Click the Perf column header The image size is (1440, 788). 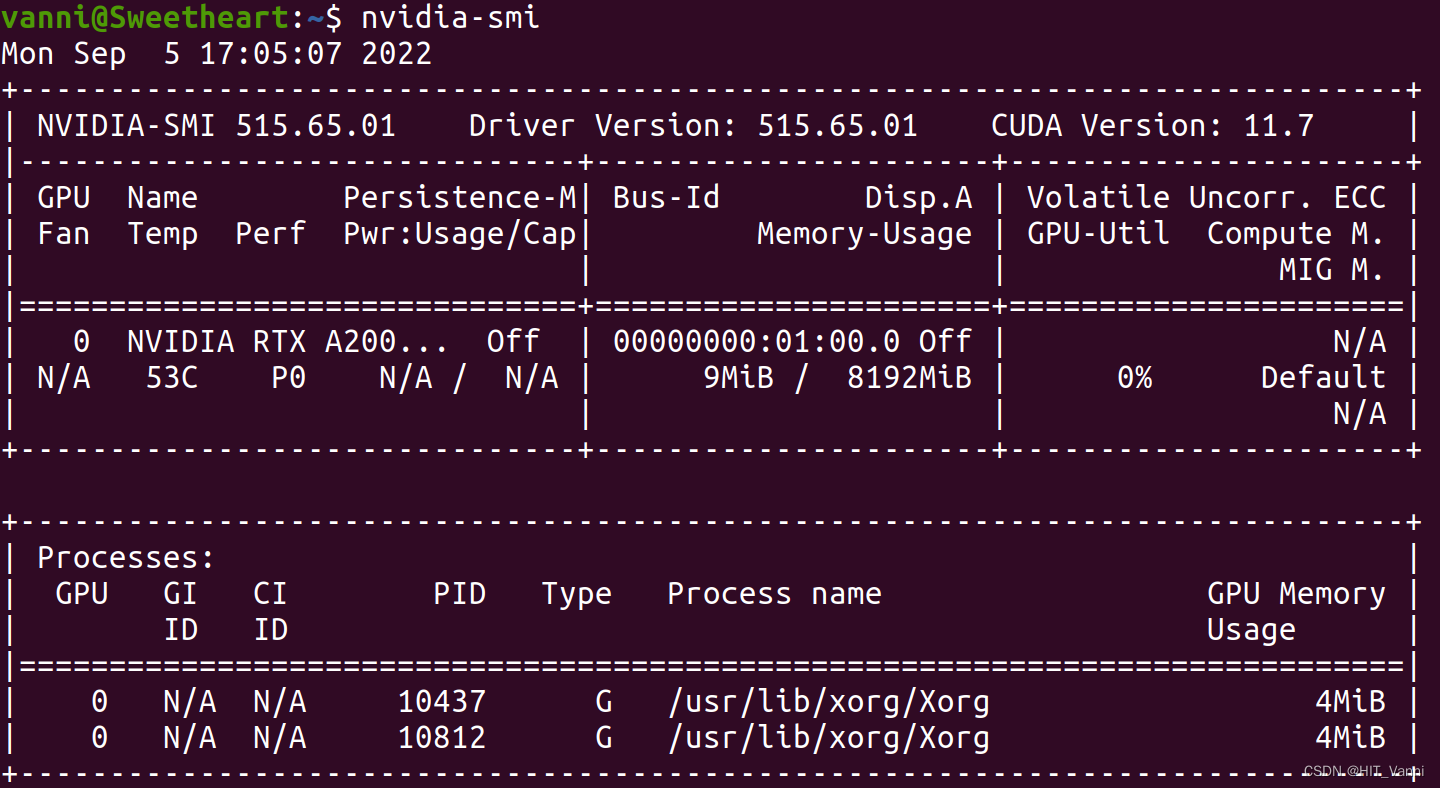(x=271, y=233)
